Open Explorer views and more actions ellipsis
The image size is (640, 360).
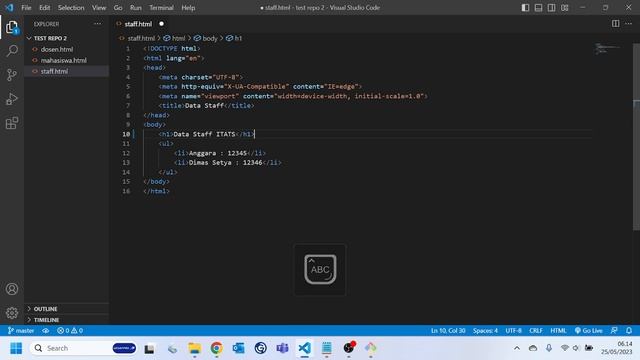coord(98,24)
